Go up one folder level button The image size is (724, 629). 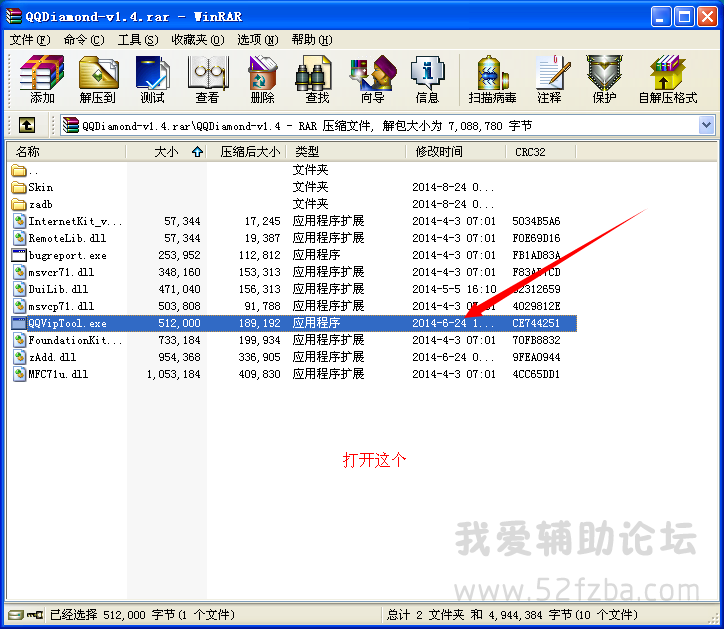[x=27, y=125]
